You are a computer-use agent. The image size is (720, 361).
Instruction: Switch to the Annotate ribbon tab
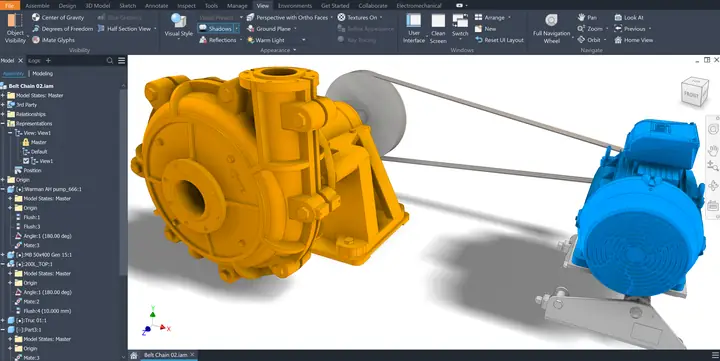(156, 6)
